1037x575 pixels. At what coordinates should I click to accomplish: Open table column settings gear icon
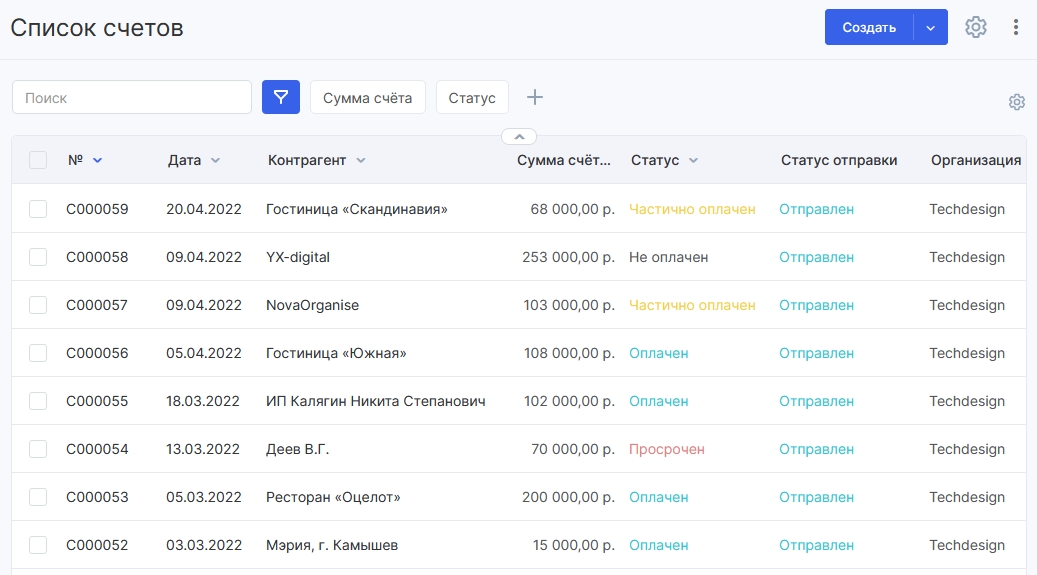(x=1016, y=102)
